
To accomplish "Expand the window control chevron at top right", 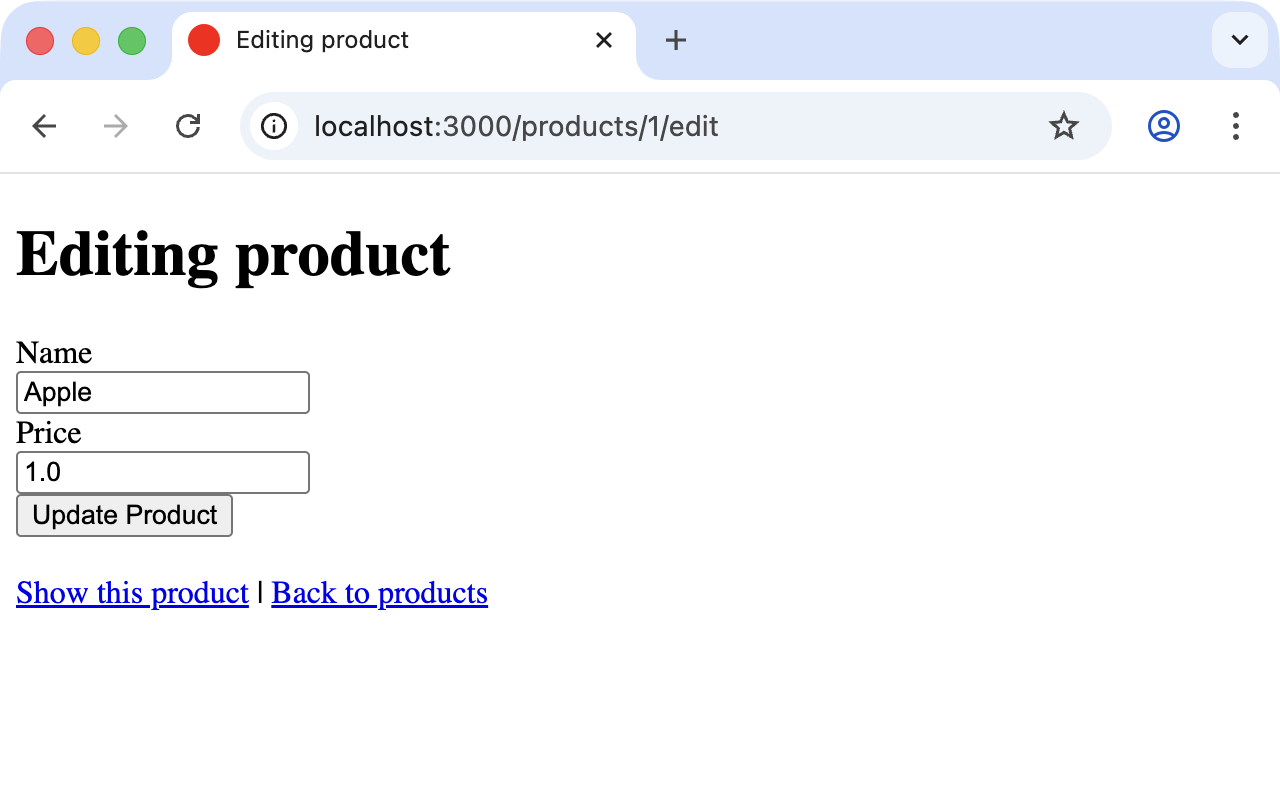I will pos(1239,40).
